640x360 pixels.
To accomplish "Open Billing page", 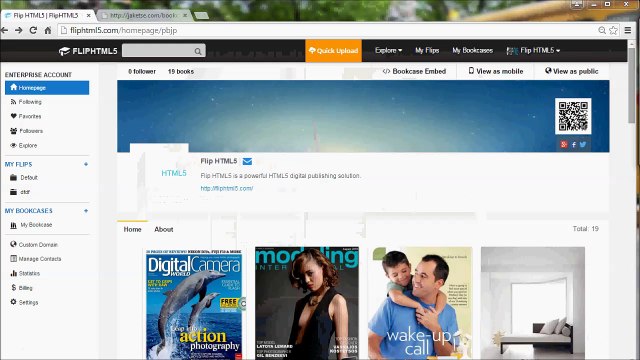I will [x=22, y=288].
